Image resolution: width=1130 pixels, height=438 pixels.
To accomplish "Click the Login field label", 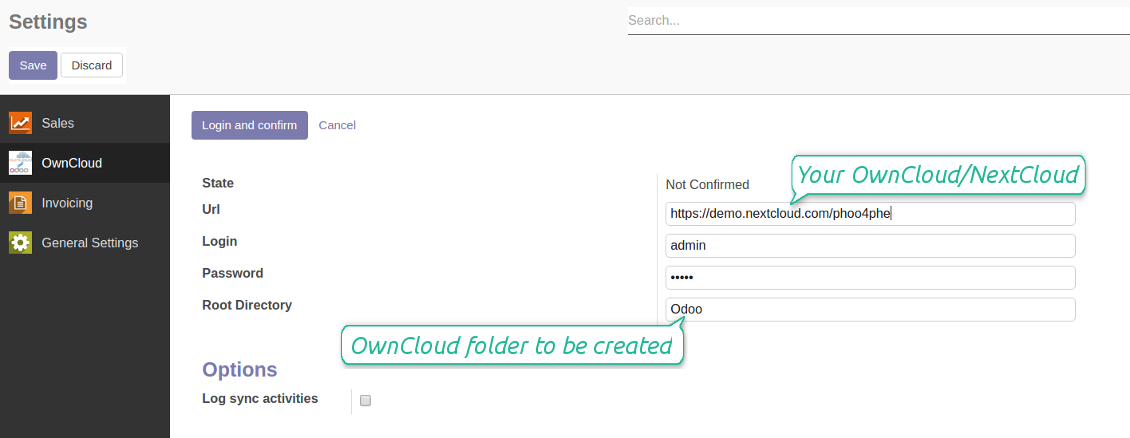I will [x=220, y=241].
